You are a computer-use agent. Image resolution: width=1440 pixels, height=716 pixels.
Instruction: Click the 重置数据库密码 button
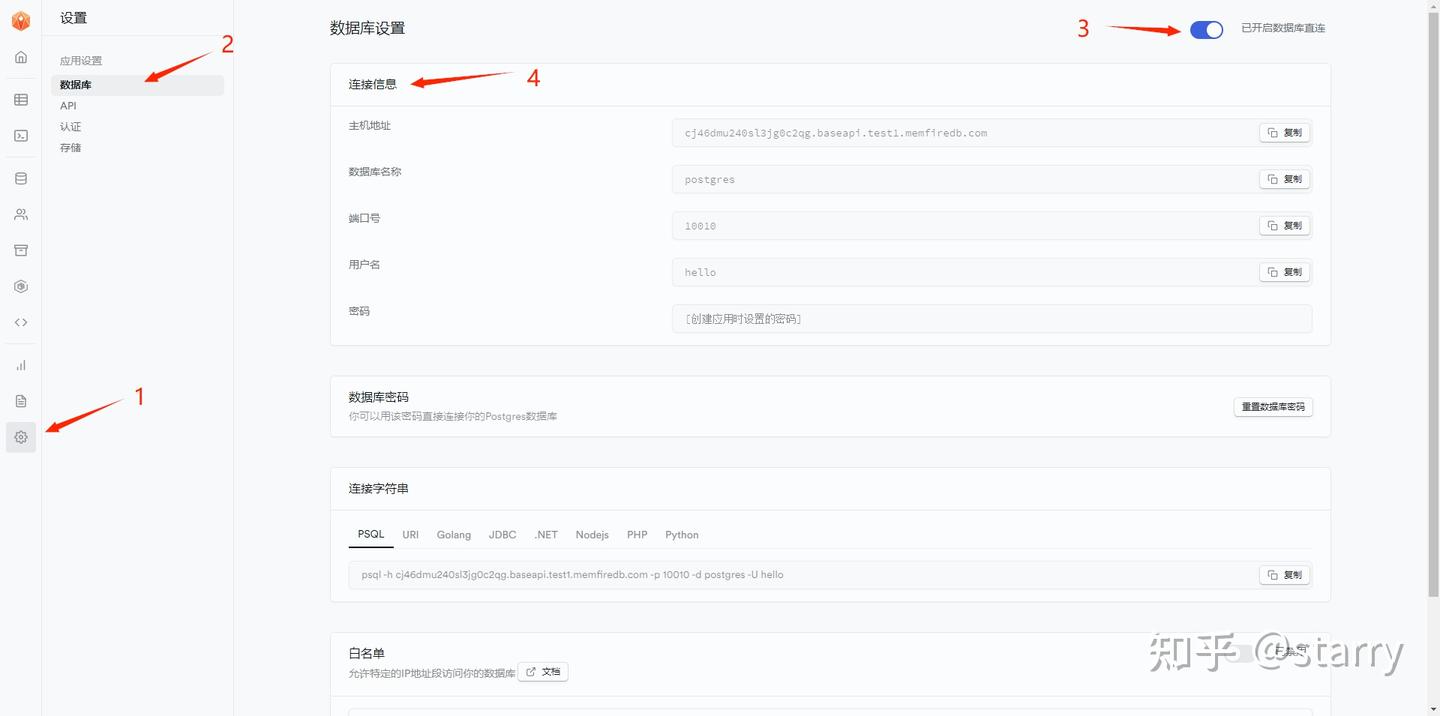pos(1273,407)
